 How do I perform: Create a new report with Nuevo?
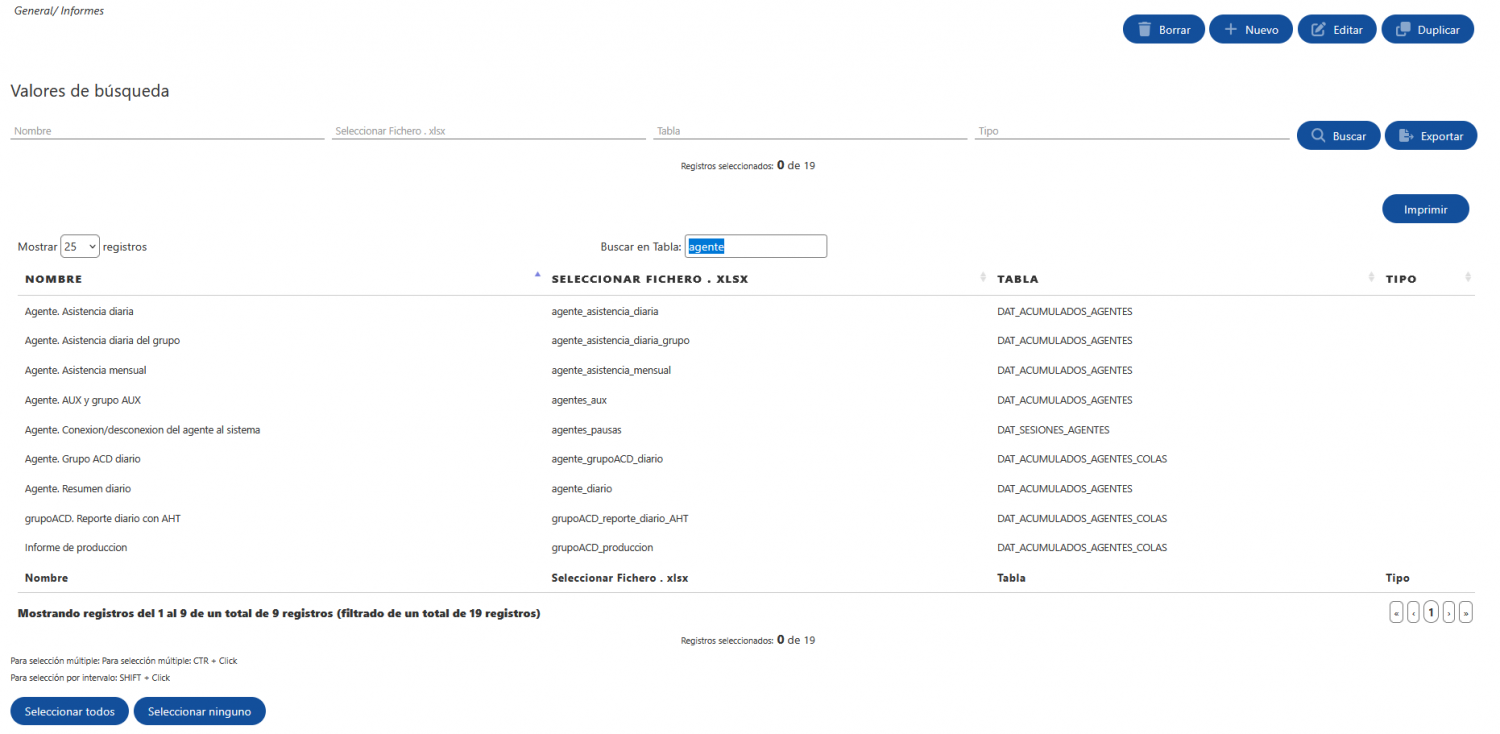[1251, 30]
